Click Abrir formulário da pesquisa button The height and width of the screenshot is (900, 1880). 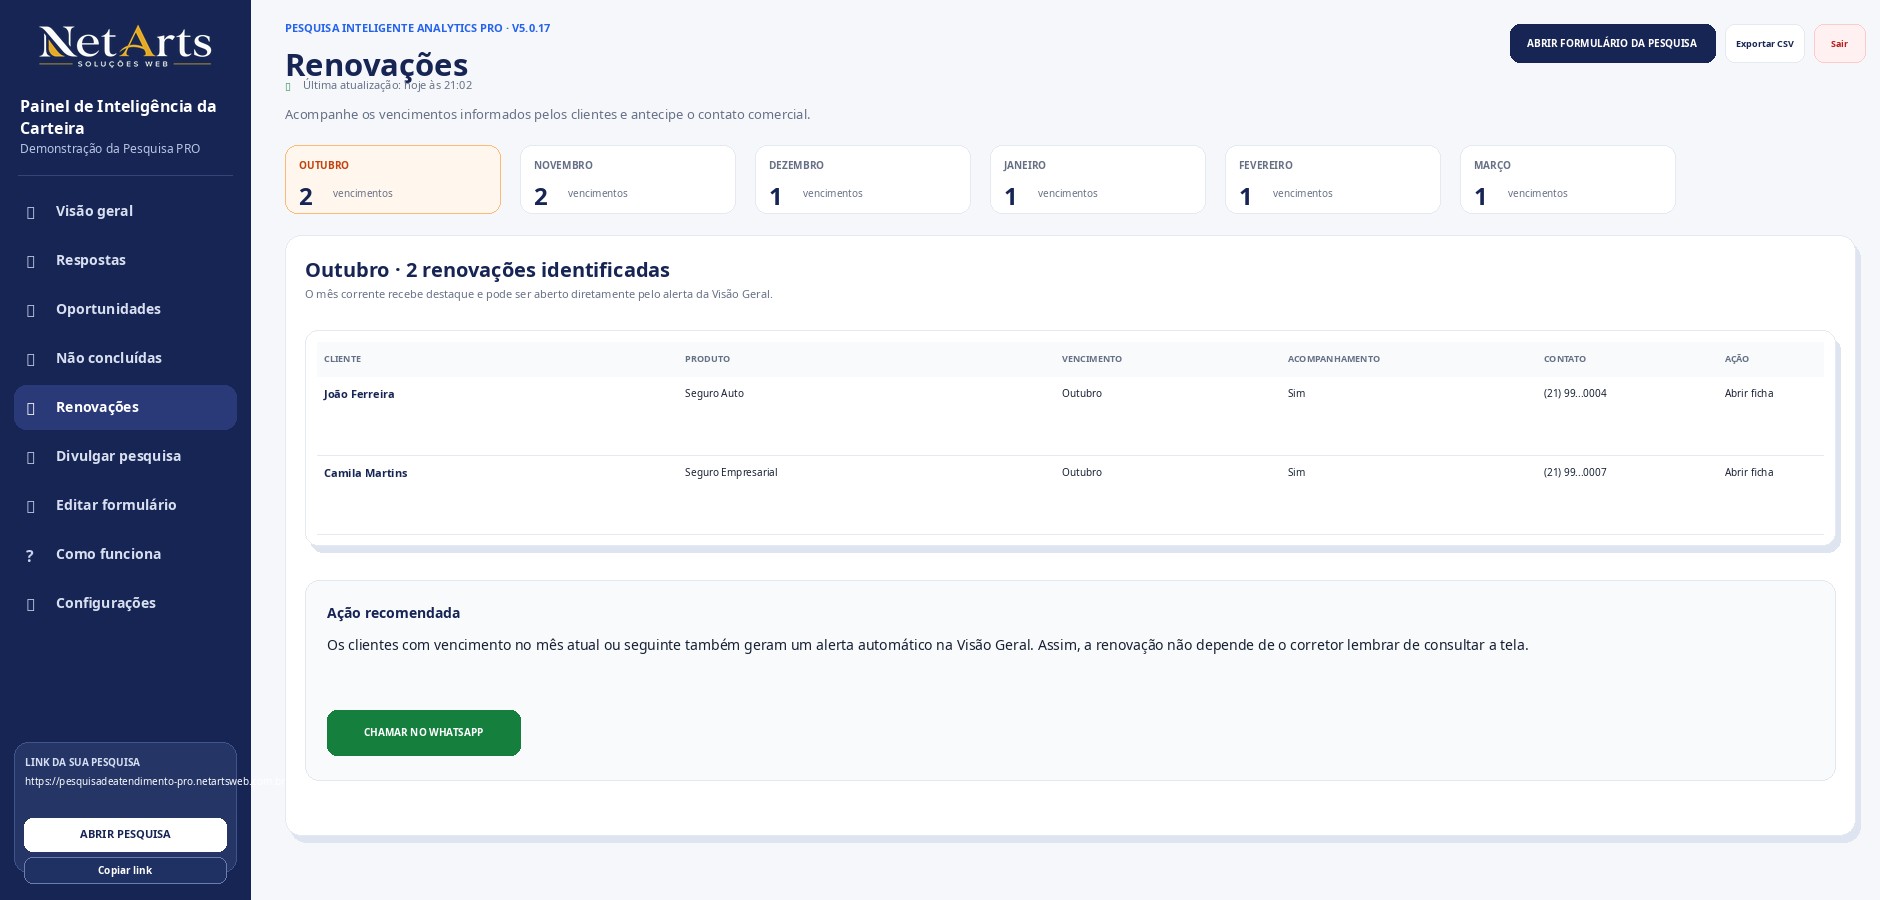1612,44
